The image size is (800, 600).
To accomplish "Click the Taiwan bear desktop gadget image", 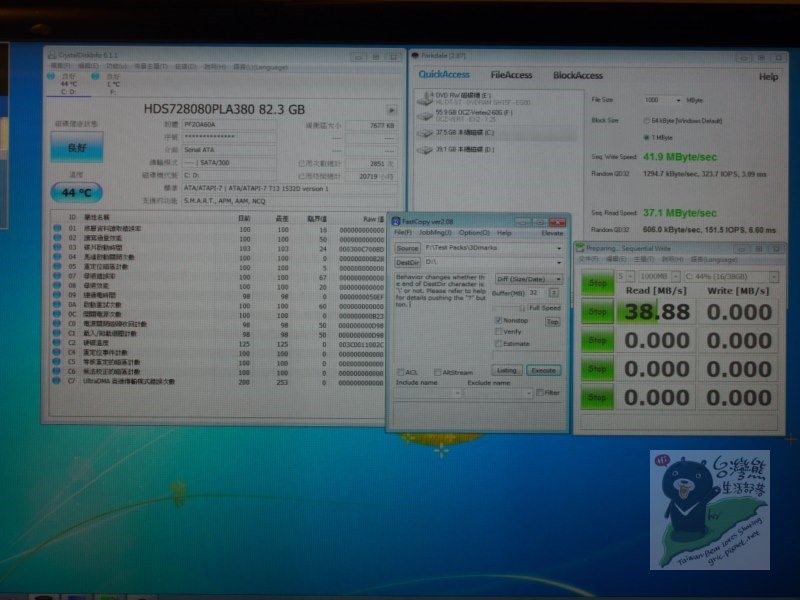I will pyautogui.click(x=710, y=510).
